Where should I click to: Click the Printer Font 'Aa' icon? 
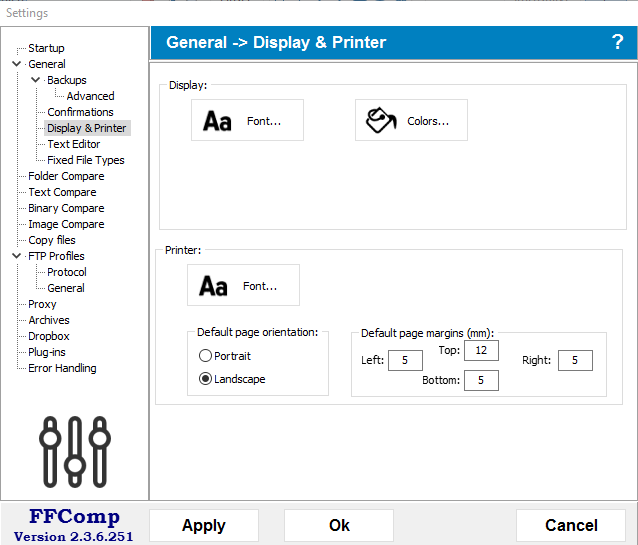pyautogui.click(x=213, y=286)
